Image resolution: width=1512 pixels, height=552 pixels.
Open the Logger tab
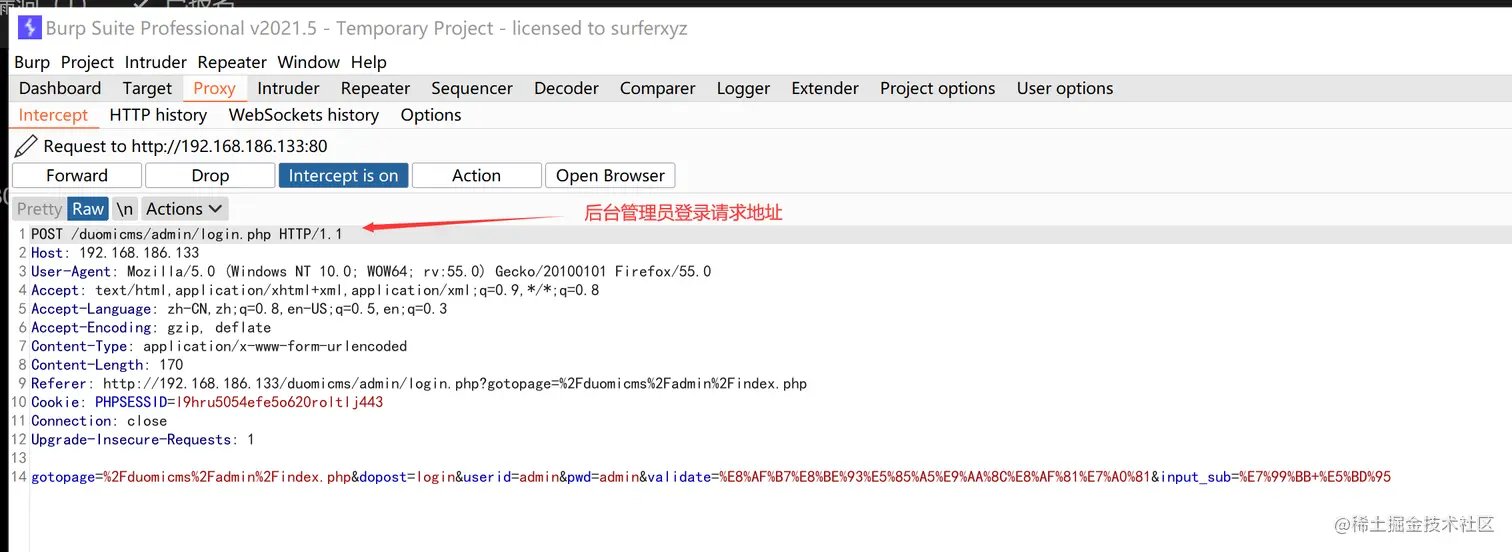[x=743, y=88]
